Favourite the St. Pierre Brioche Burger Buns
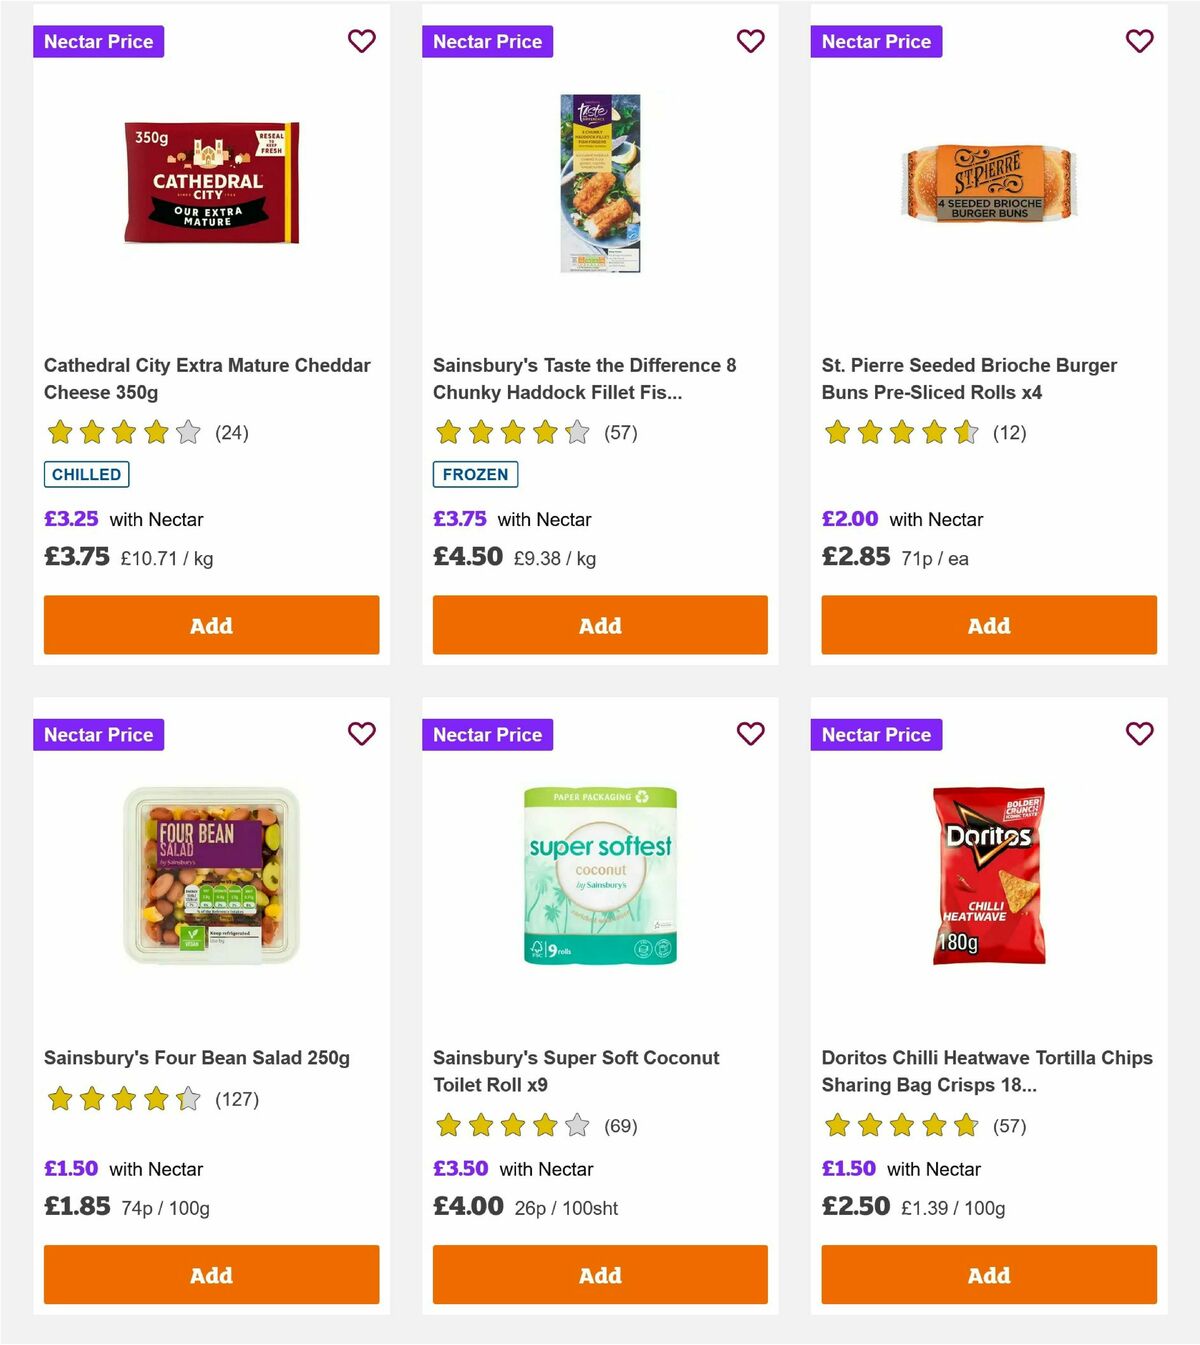 pyautogui.click(x=1139, y=41)
